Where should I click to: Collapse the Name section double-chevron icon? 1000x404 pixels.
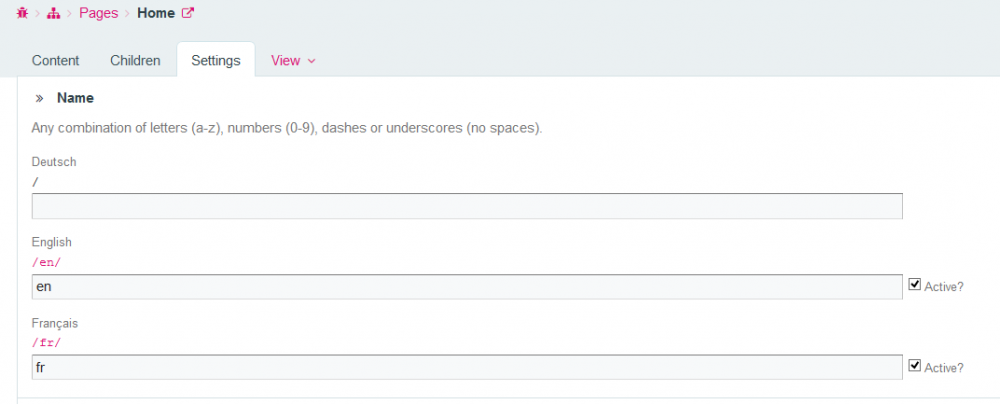click(x=40, y=98)
